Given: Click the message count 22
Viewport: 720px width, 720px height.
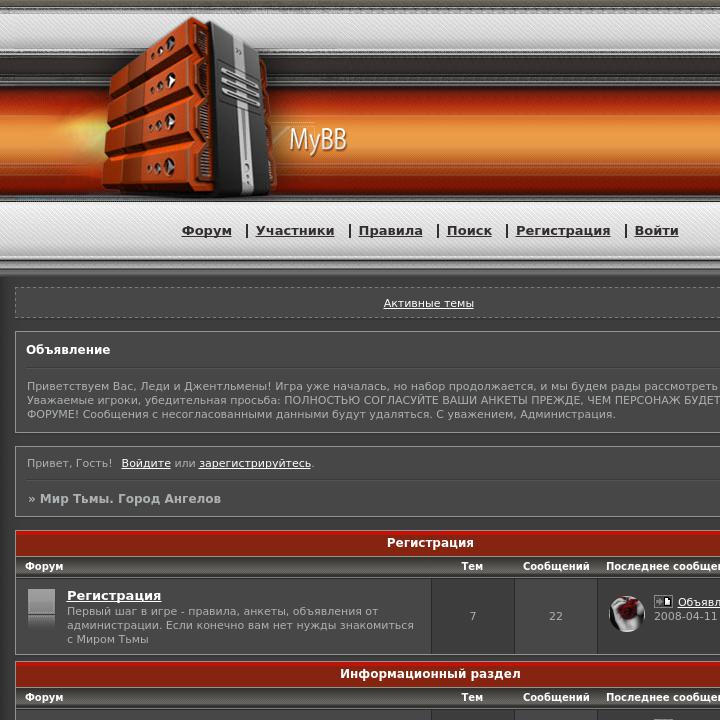Looking at the screenshot, I should pyautogui.click(x=556, y=616).
